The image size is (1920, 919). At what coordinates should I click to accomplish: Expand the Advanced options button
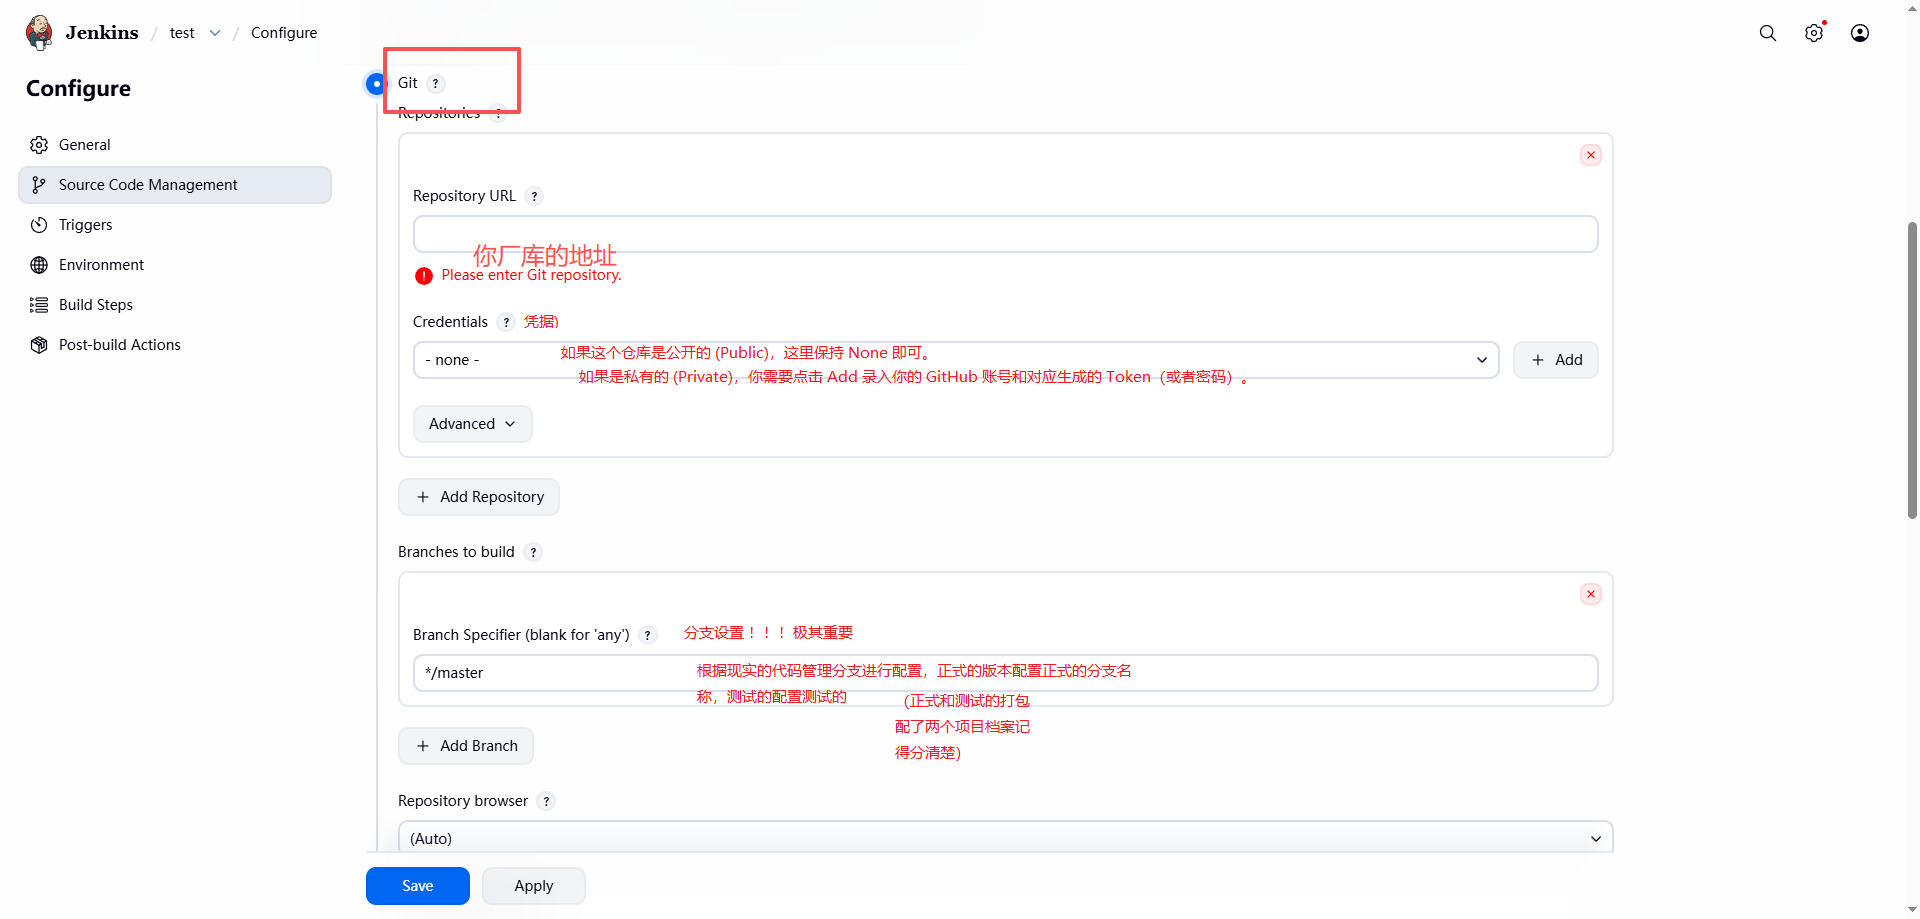click(x=473, y=424)
